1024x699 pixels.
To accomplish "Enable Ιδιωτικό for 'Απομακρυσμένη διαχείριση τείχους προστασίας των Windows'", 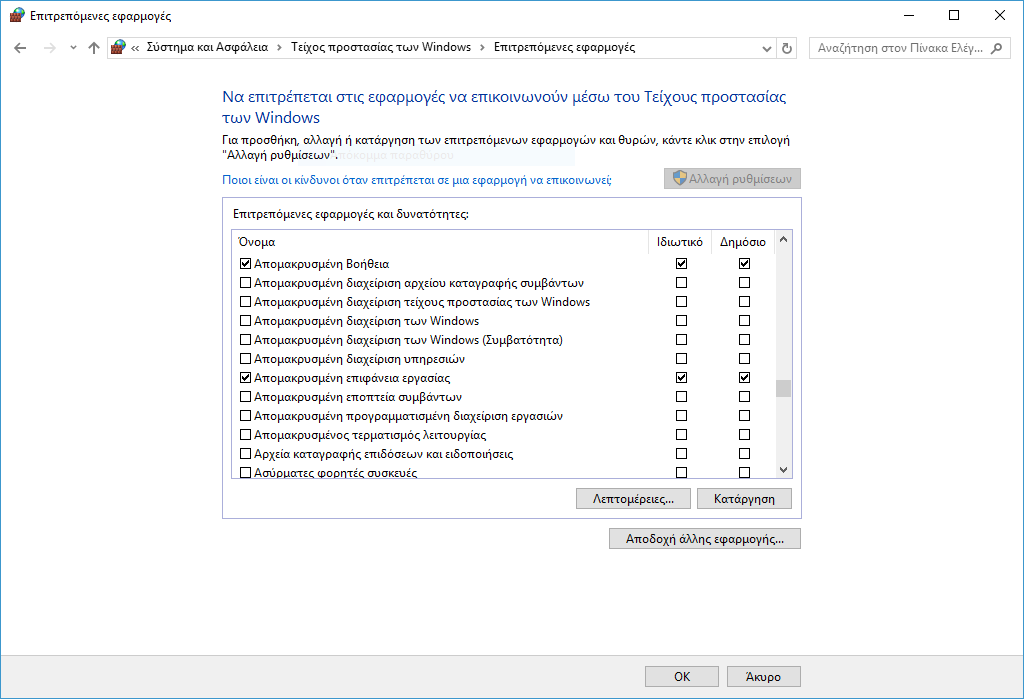I will (x=681, y=302).
